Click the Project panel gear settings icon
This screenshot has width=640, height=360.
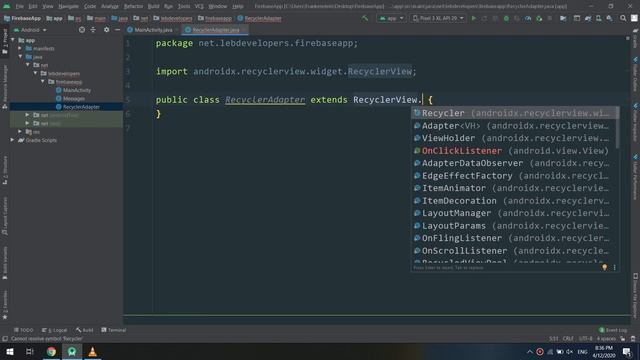coord(106,30)
